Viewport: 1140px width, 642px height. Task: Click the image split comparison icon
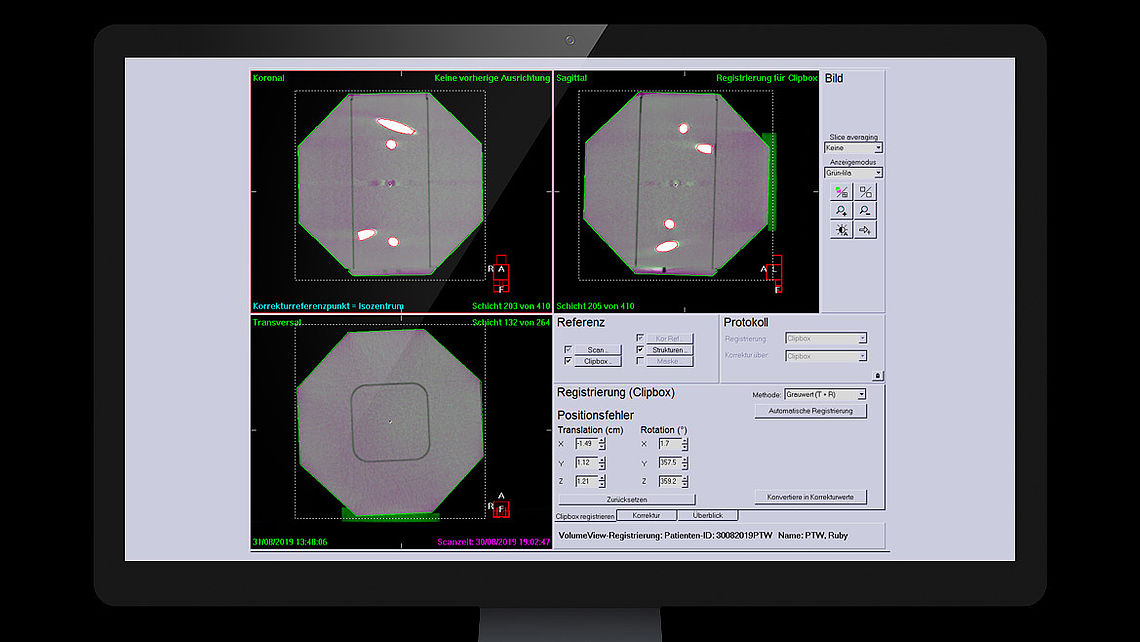pos(866,192)
